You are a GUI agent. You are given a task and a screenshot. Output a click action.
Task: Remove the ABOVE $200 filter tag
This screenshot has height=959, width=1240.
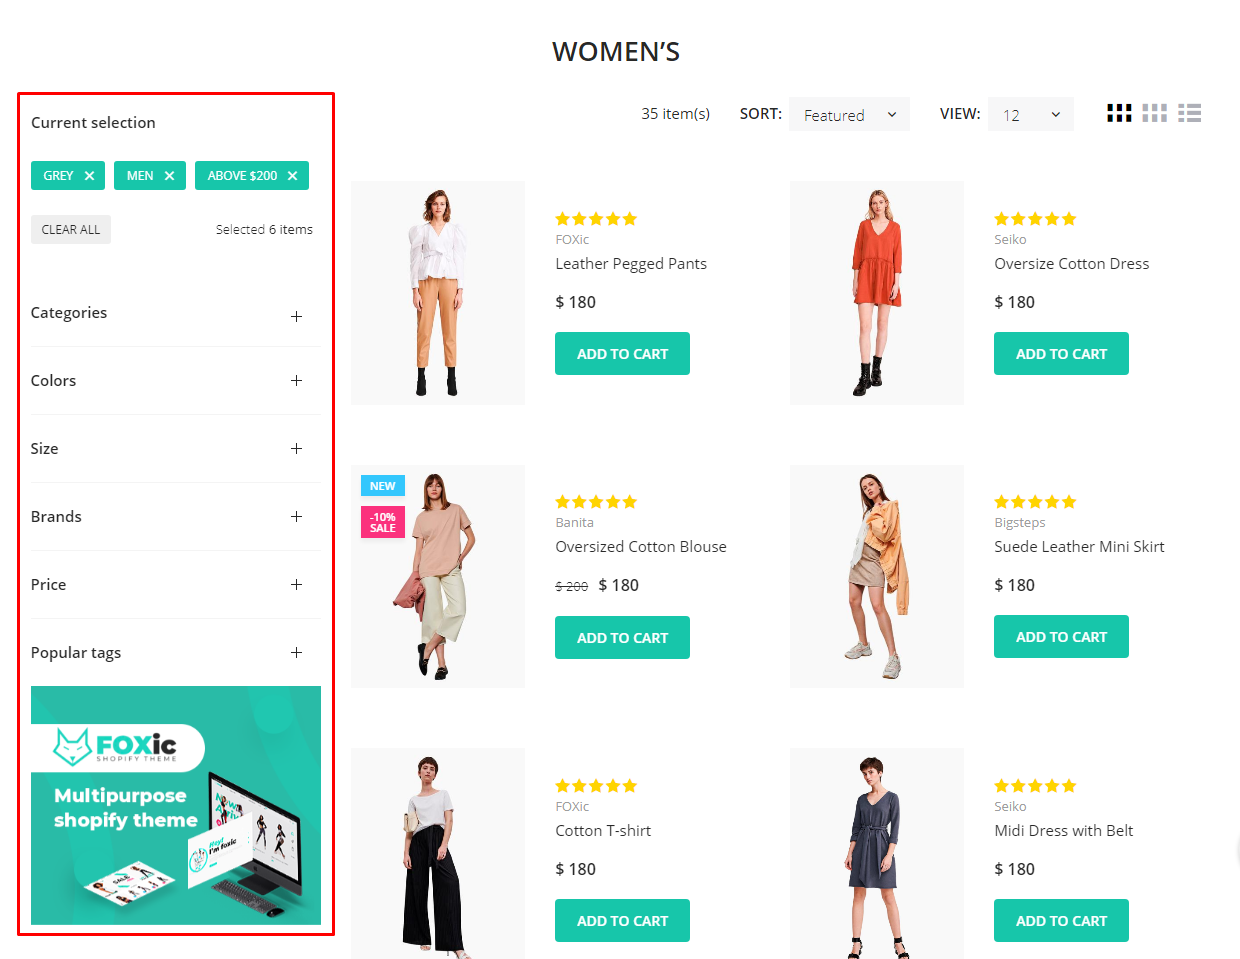click(292, 176)
